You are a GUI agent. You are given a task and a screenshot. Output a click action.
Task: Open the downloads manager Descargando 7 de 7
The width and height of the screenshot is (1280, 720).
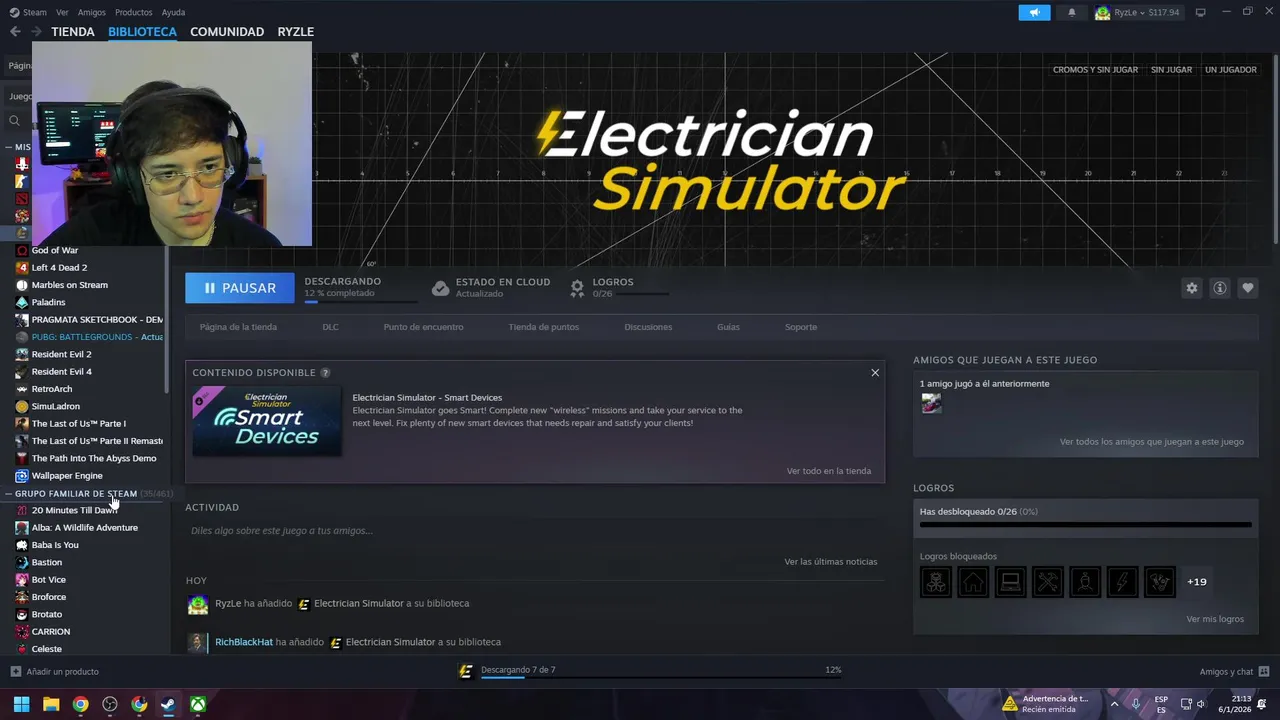point(650,671)
